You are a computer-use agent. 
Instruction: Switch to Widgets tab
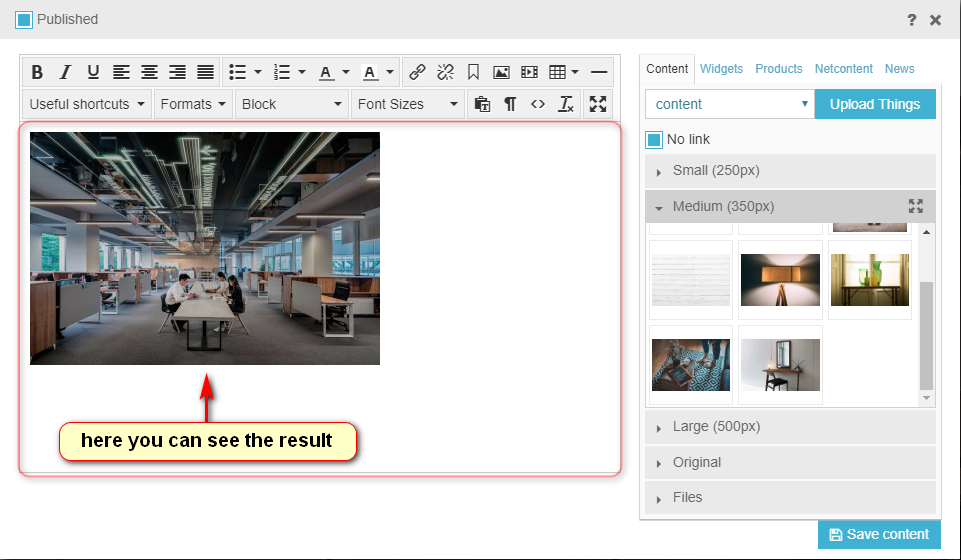tap(721, 69)
